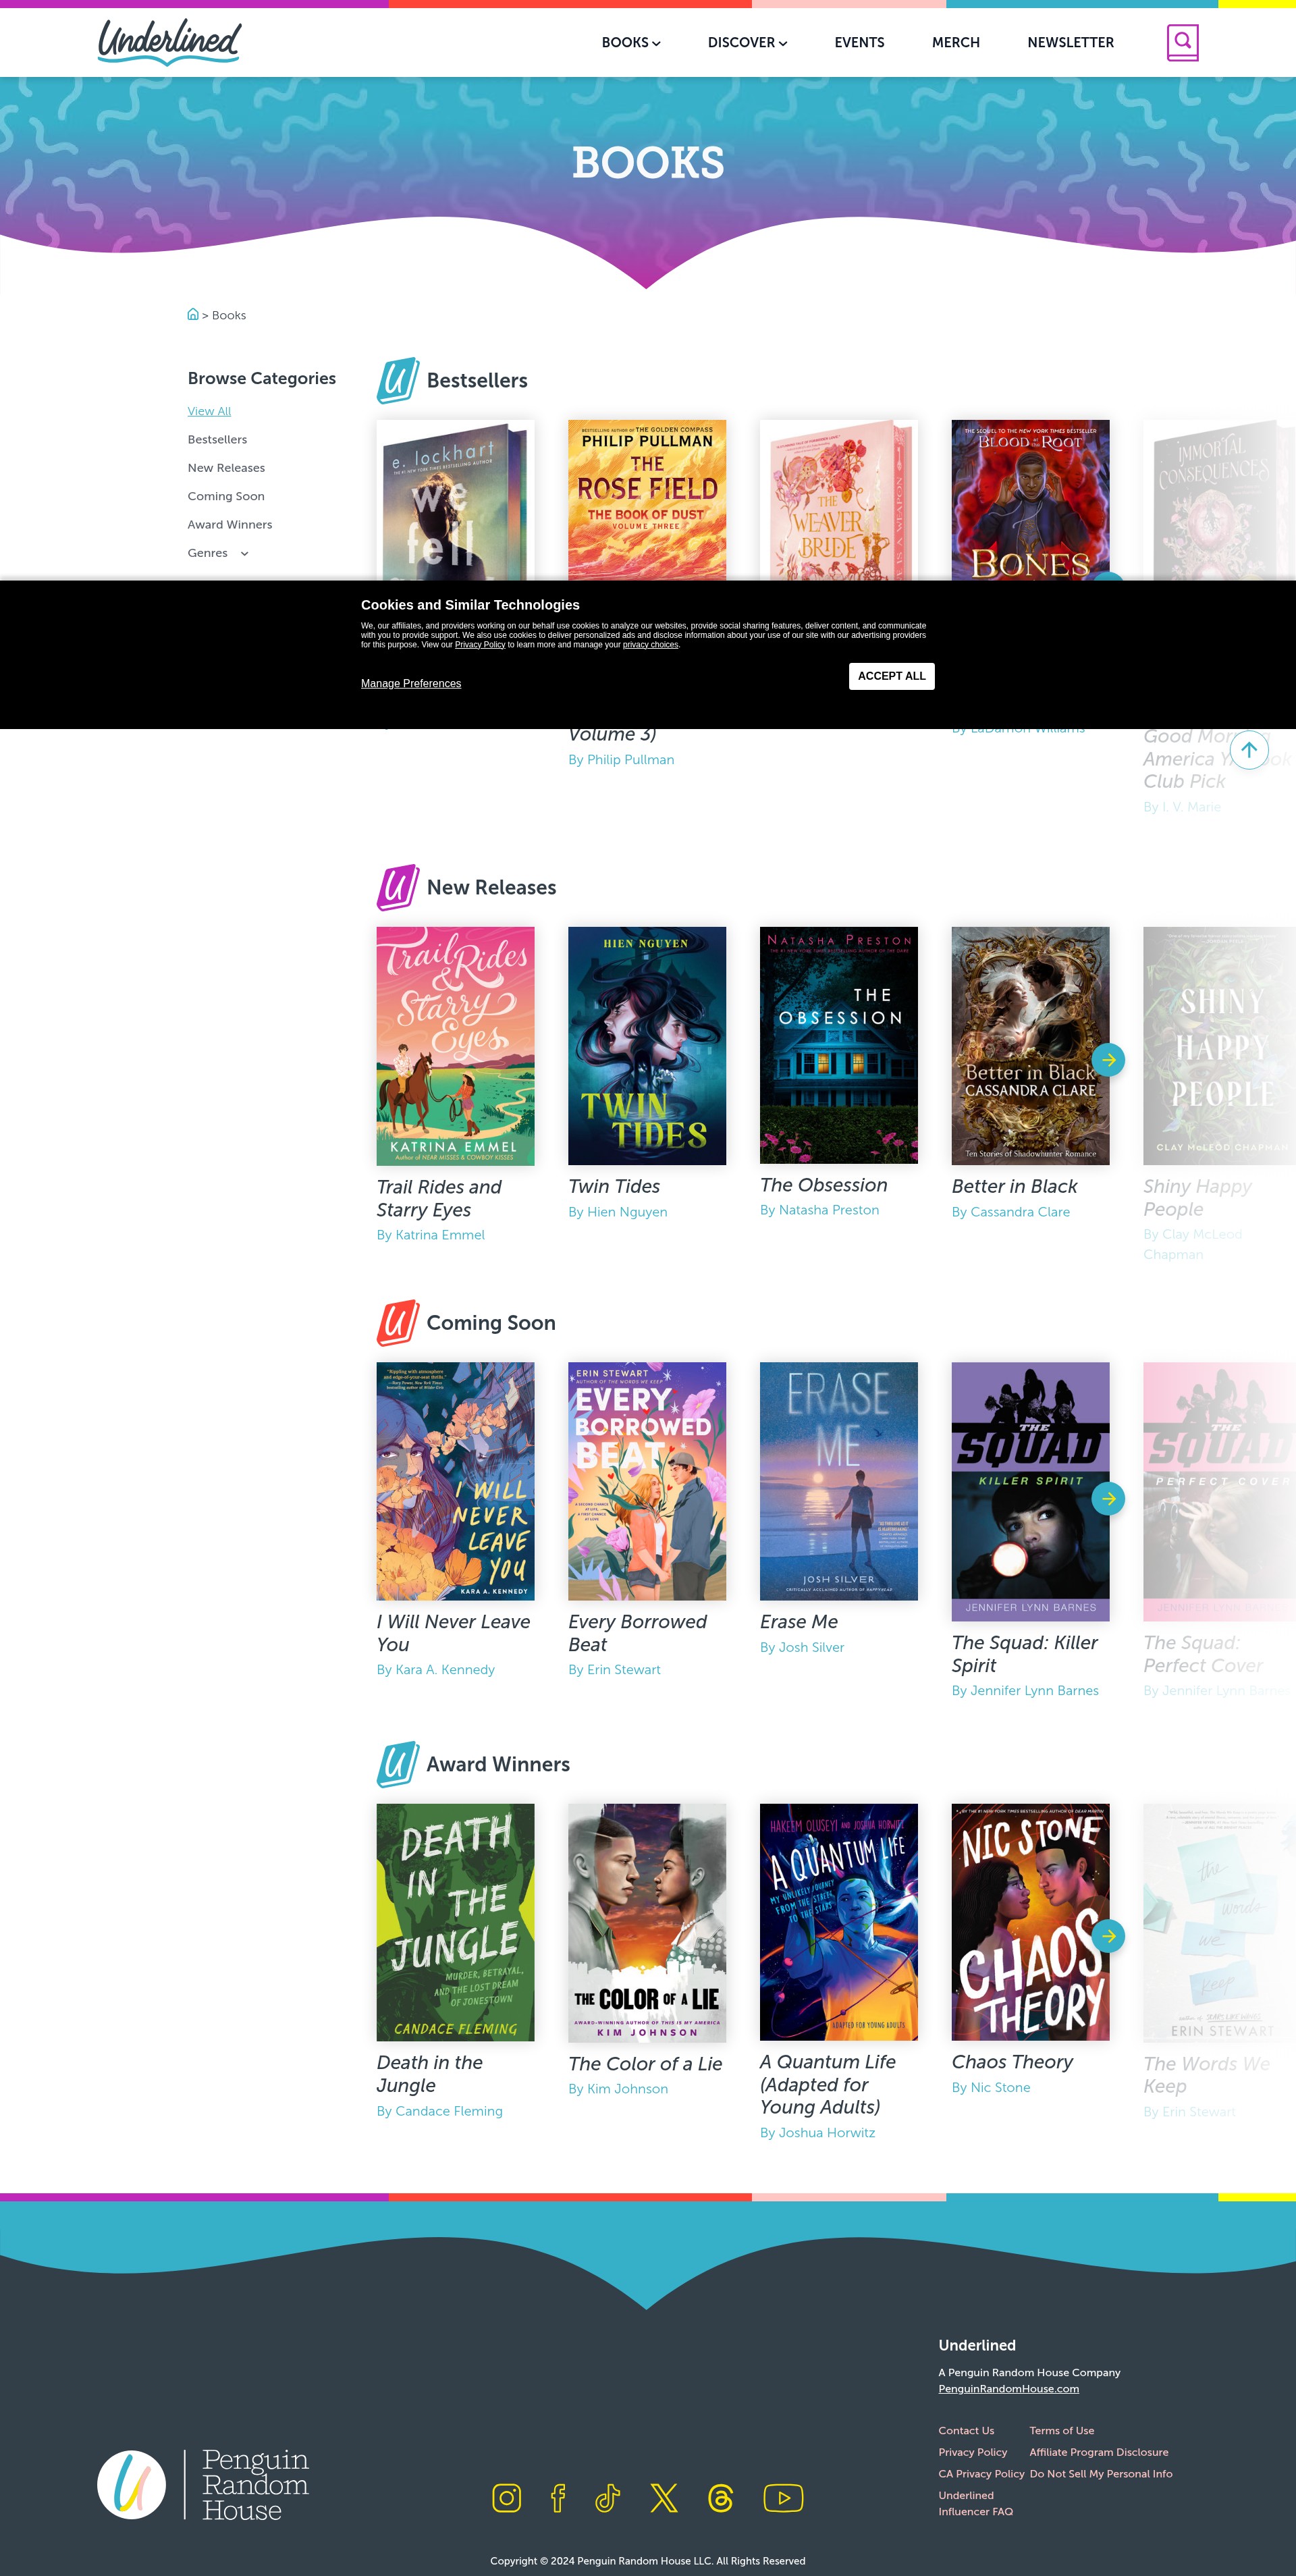Select Award Winners in Browse Categories
The height and width of the screenshot is (2576, 1296).
[x=230, y=525]
